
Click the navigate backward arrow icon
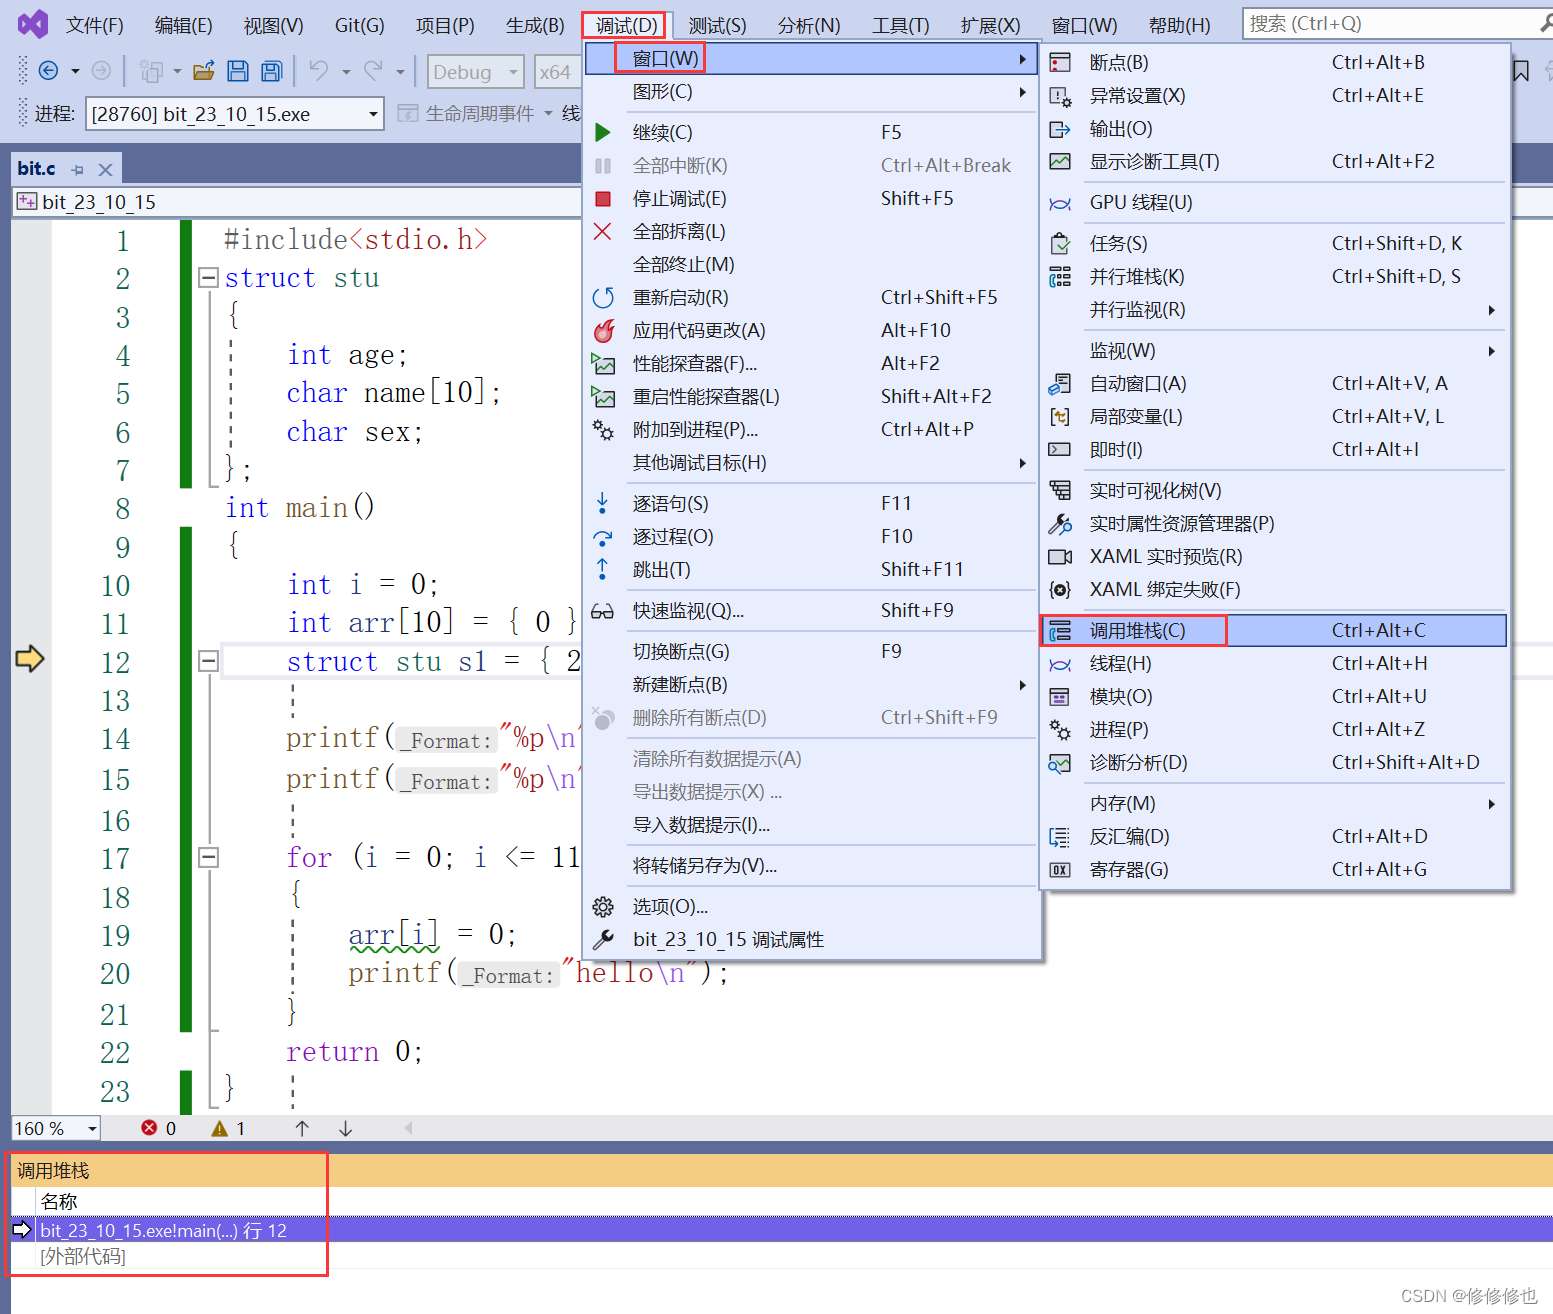click(x=48, y=71)
